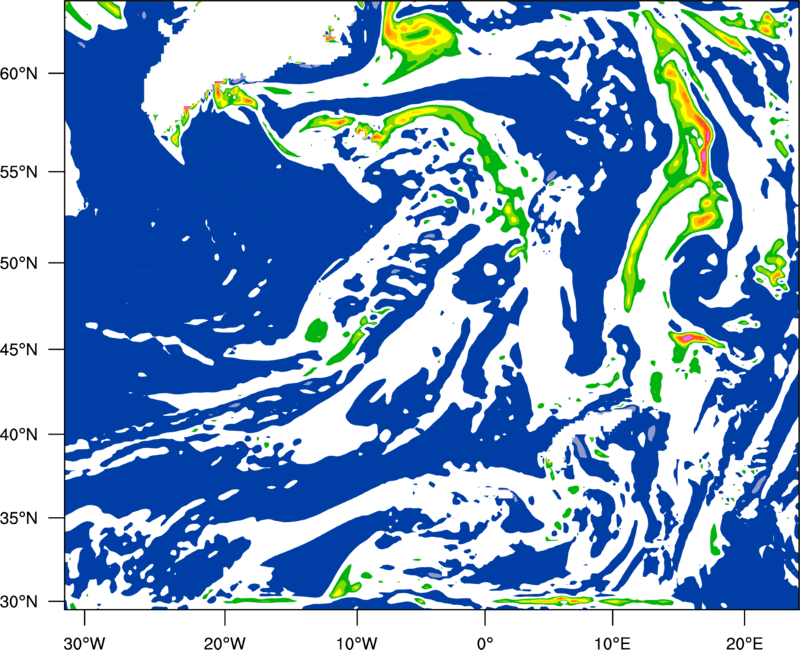Click the 55°N latitude label
This screenshot has height=650, width=800.
19,172
